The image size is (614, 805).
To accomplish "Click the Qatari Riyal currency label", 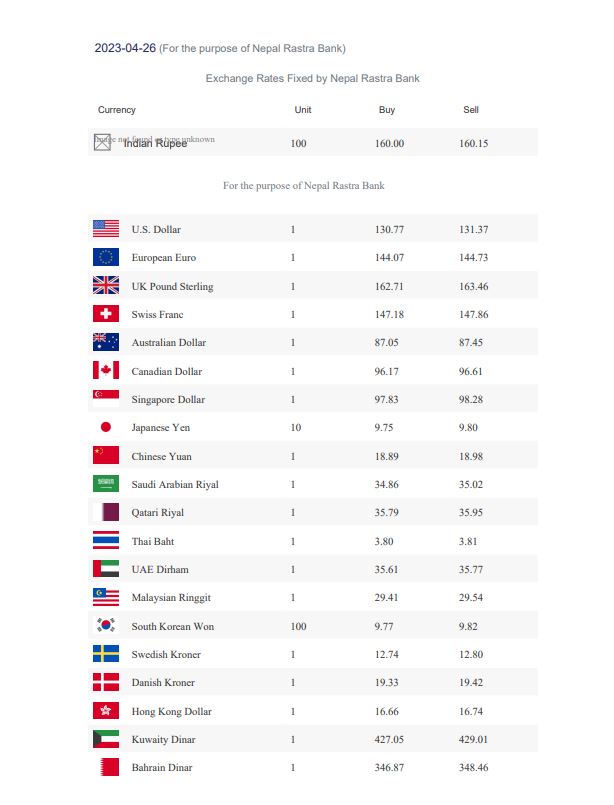I will (158, 512).
